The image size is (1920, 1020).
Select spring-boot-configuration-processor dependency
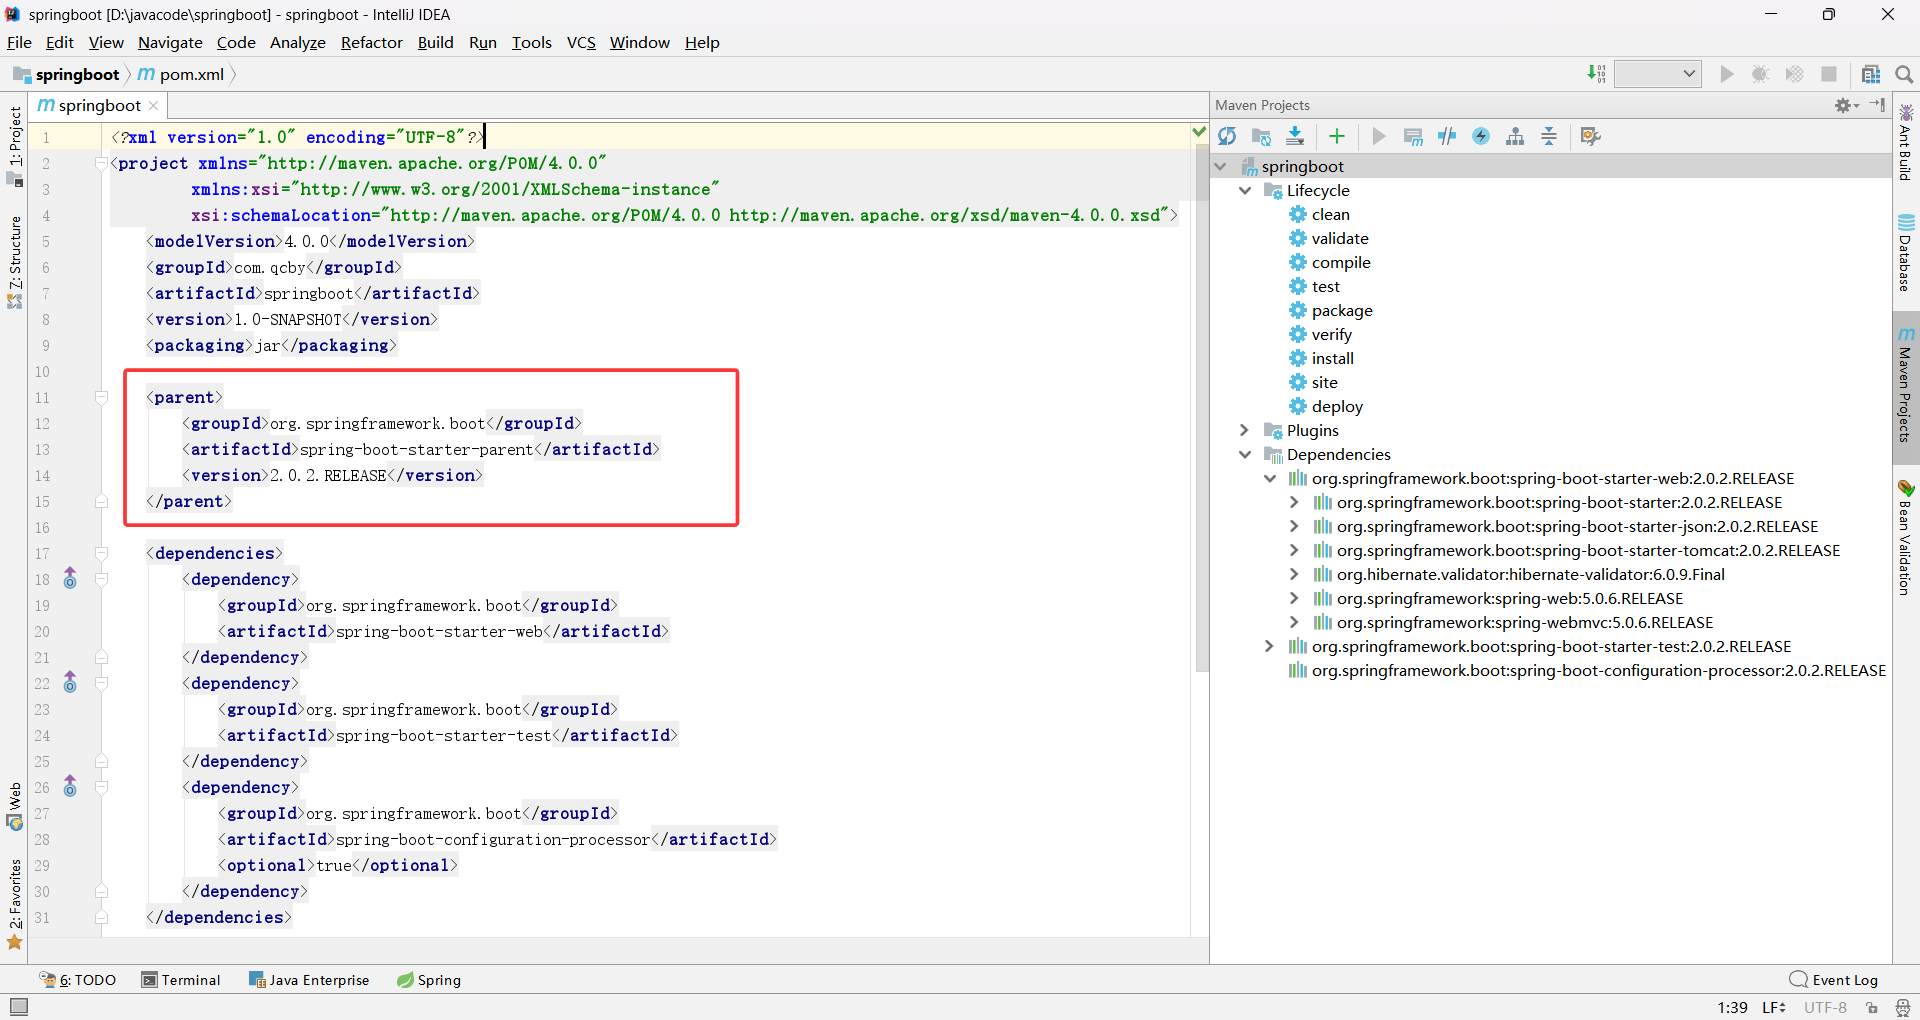click(1587, 670)
